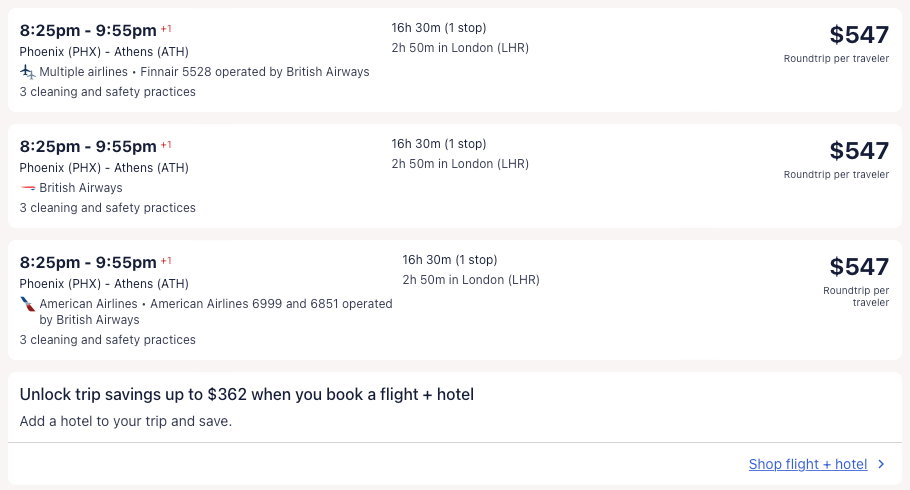This screenshot has height=490, width=910.
Task: Click the Add a hotel to your trip text
Action: click(x=125, y=421)
